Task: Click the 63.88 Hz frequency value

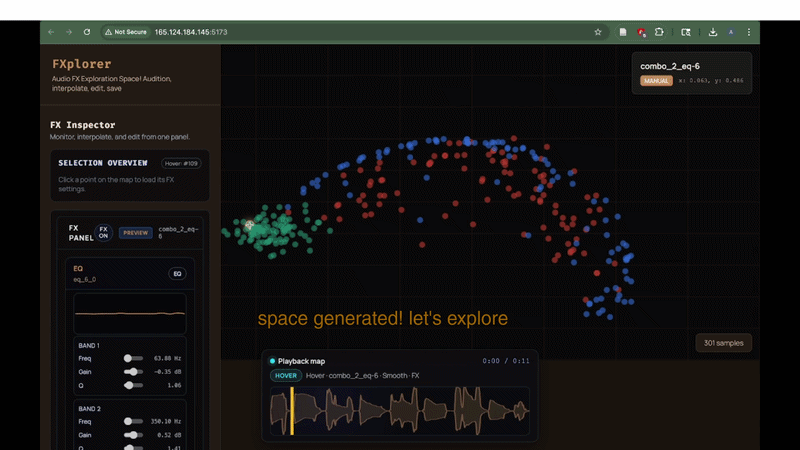Action: tap(167, 358)
